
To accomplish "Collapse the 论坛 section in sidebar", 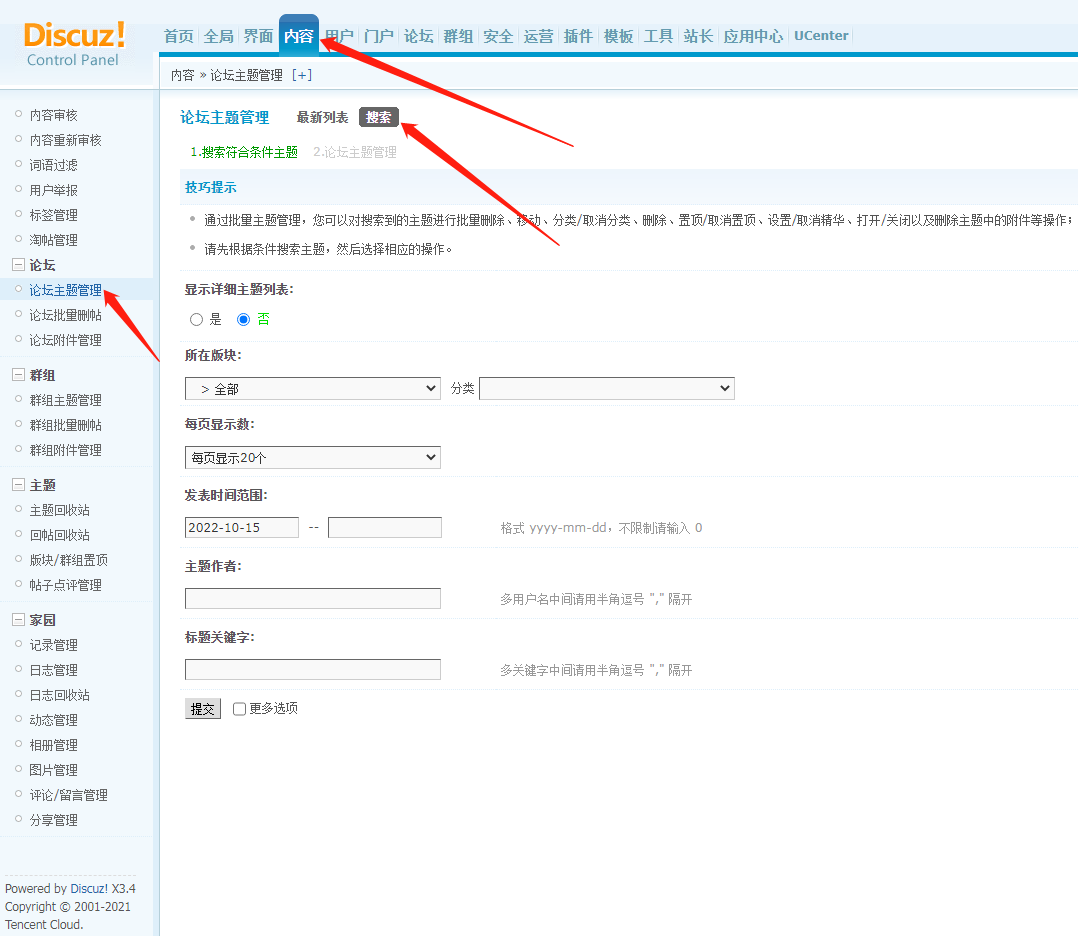I will coord(18,265).
